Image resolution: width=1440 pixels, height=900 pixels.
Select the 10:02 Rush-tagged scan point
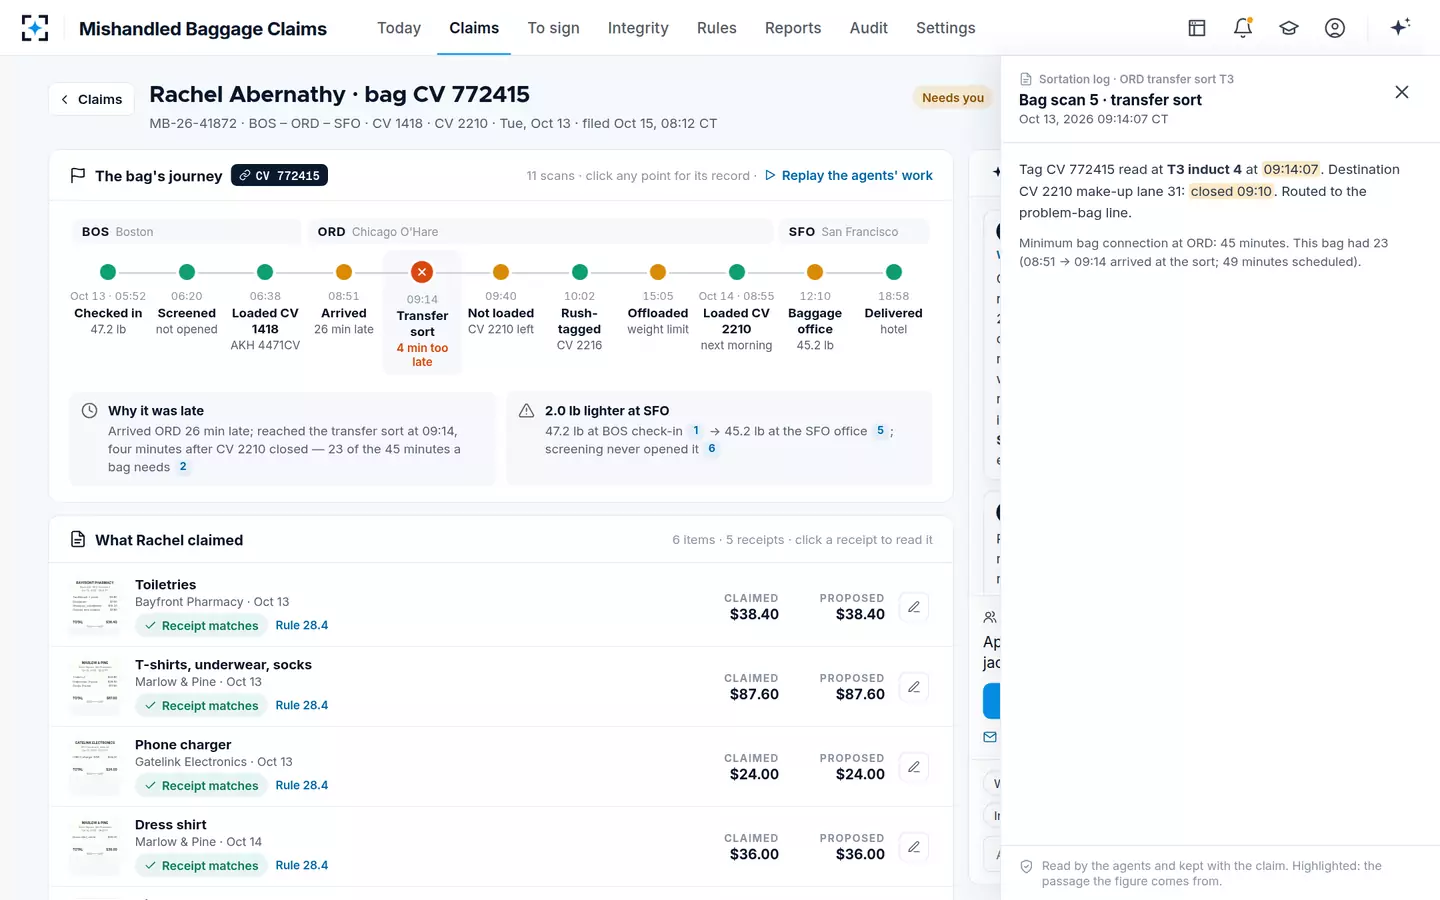coord(580,307)
